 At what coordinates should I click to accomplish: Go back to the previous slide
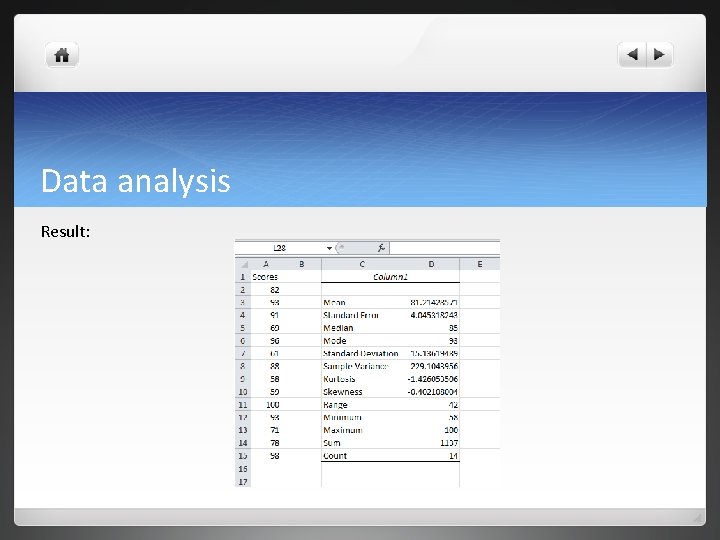(632, 55)
